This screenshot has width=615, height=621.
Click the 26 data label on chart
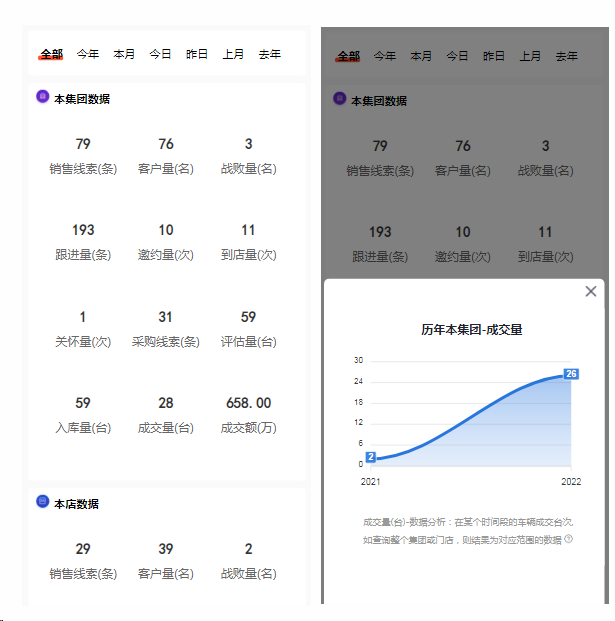[571, 374]
